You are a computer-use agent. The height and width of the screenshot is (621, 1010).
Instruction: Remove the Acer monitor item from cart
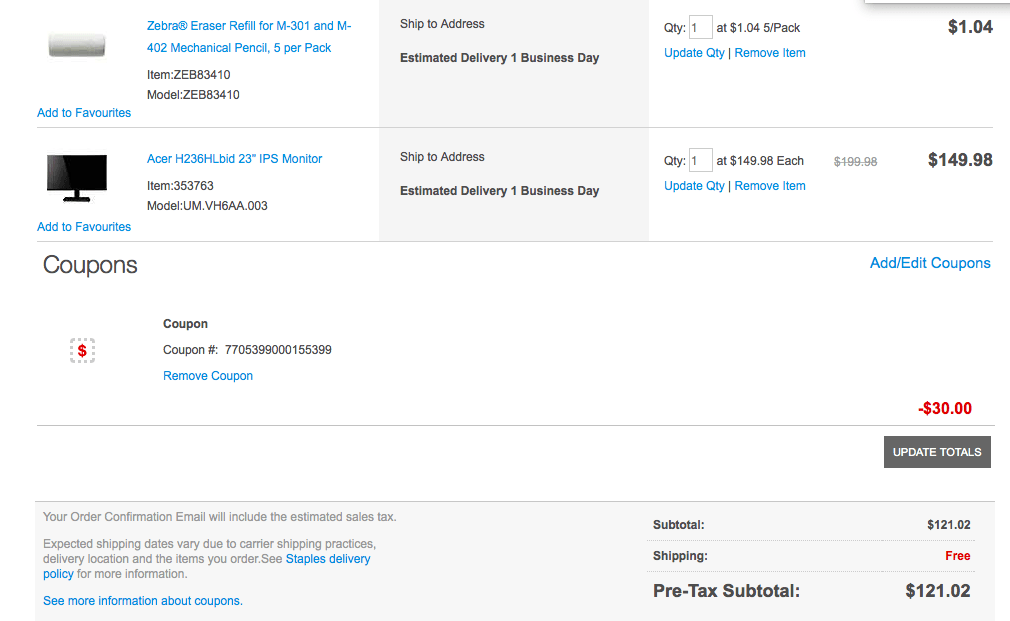coord(769,186)
